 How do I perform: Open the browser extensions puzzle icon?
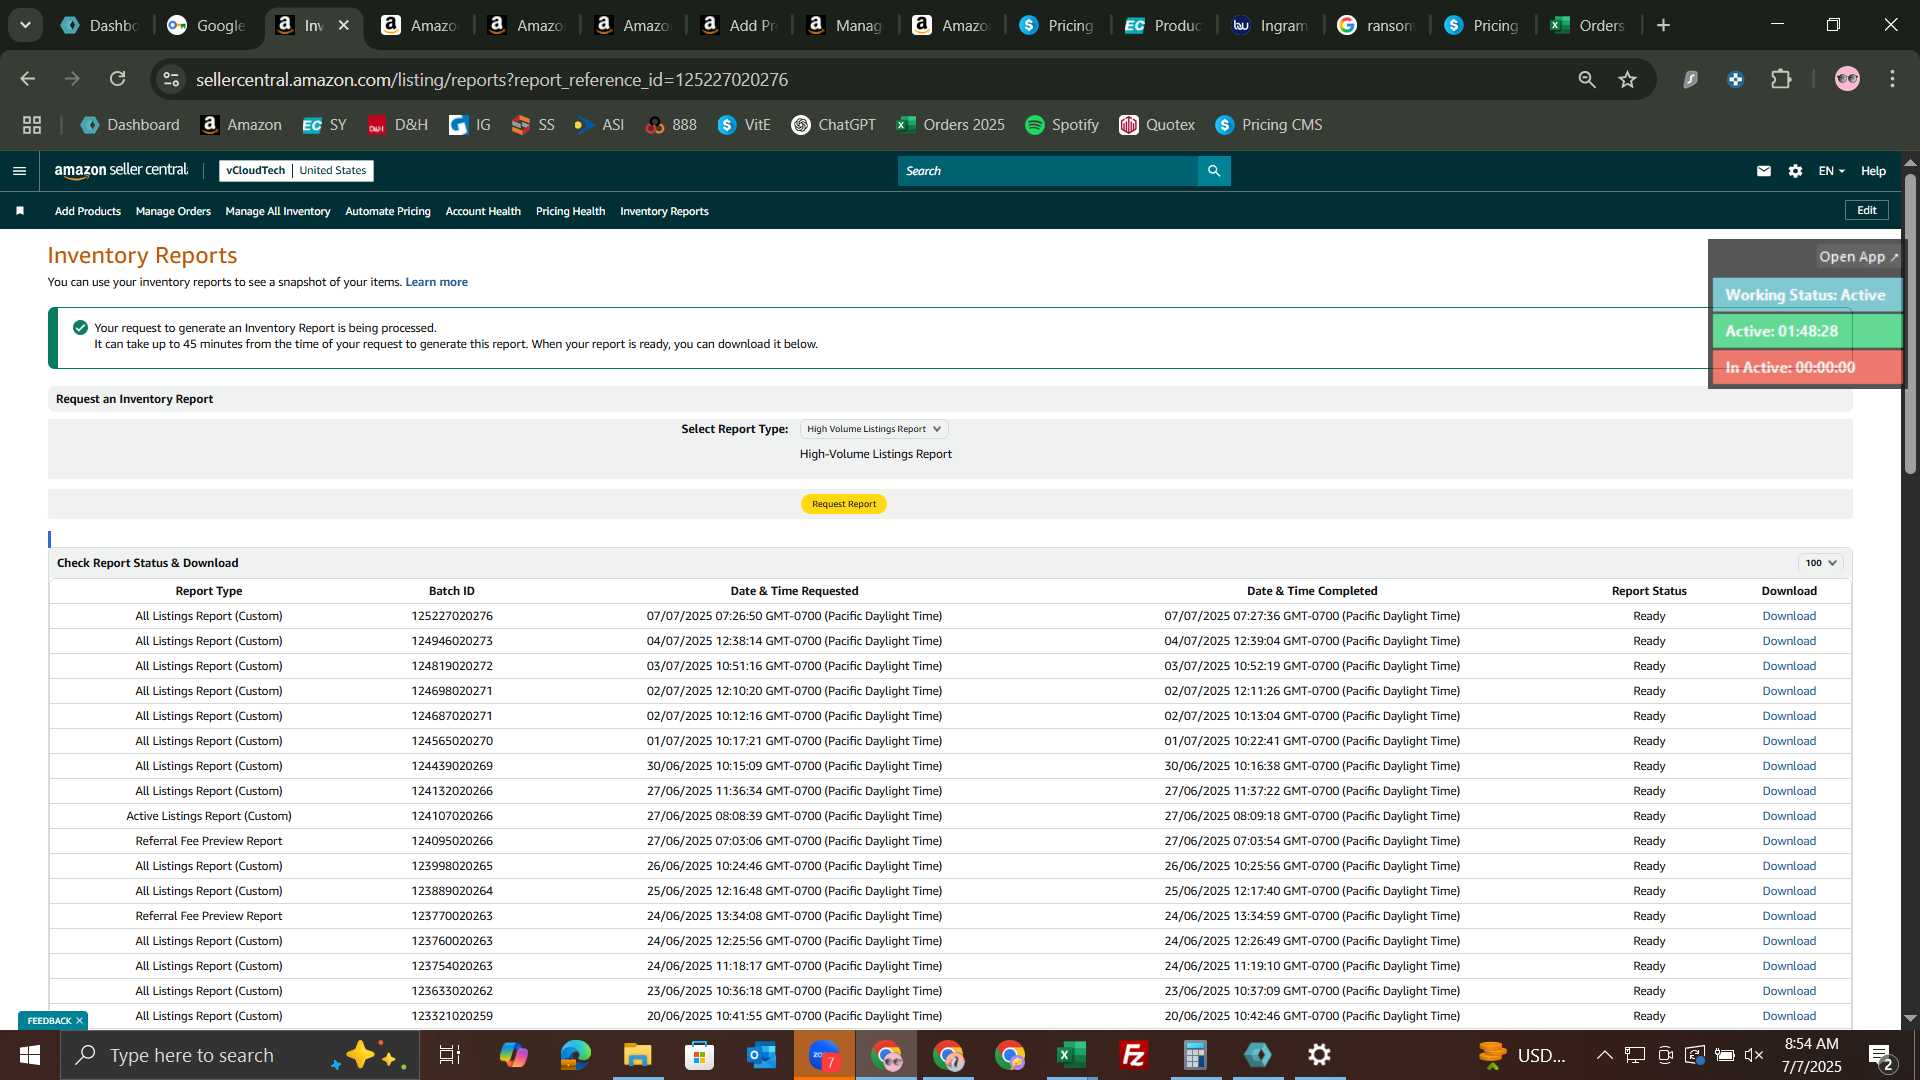[1781, 79]
